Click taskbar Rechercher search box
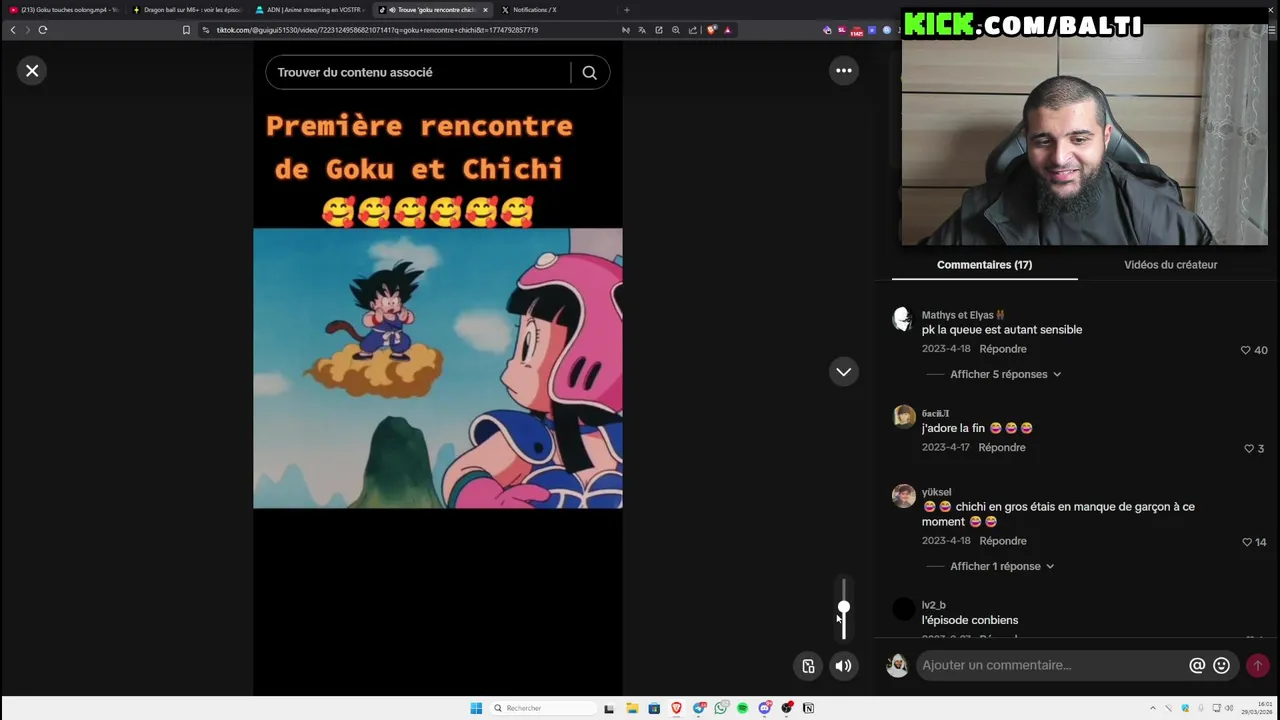1280x720 pixels. [x=543, y=708]
